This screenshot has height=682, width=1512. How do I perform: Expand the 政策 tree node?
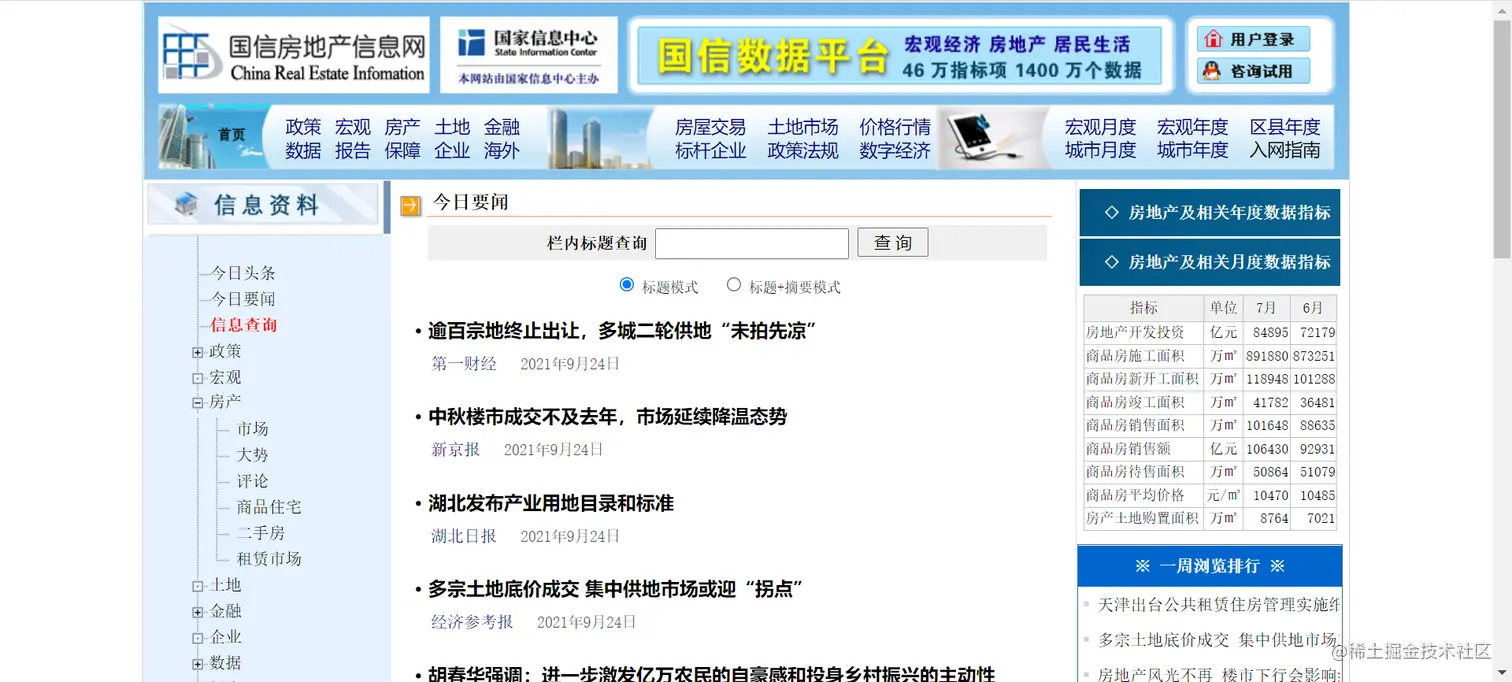[198, 351]
